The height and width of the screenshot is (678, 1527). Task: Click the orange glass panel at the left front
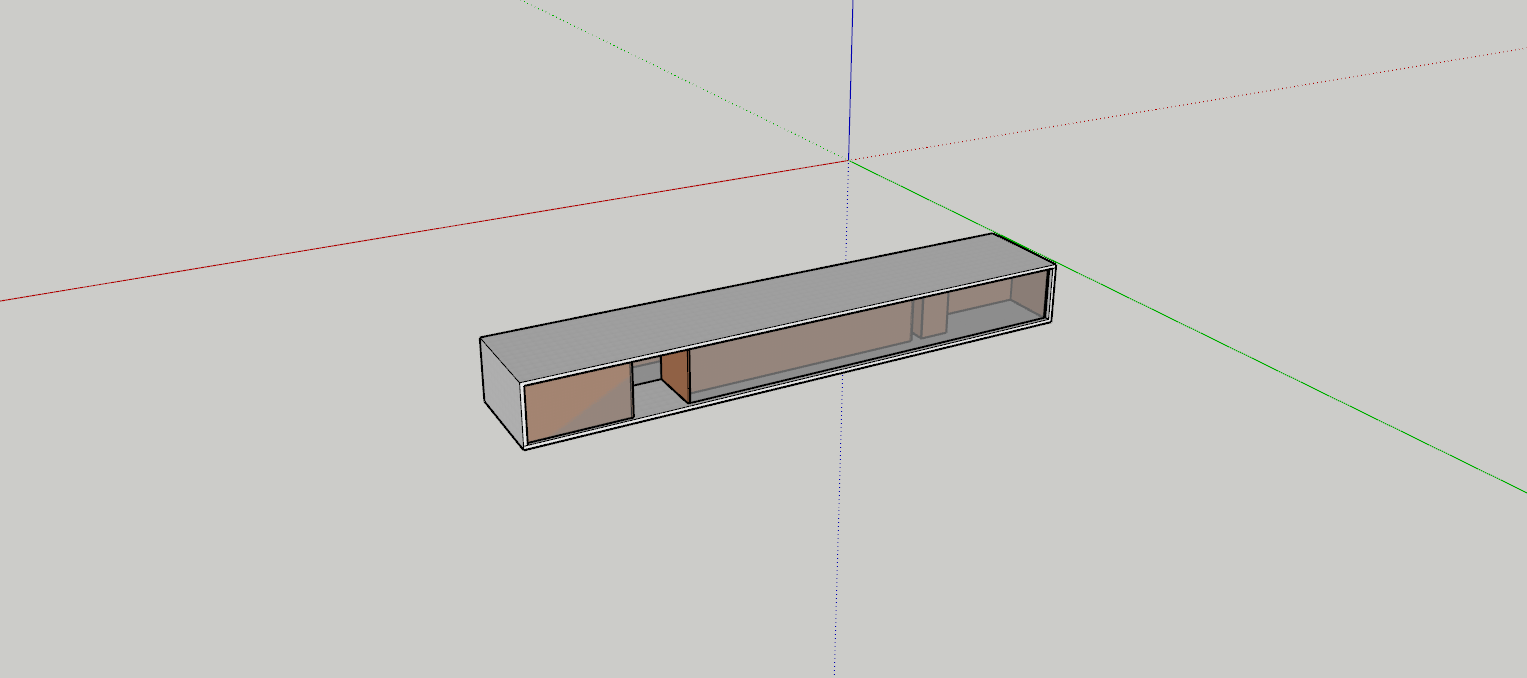coord(579,402)
